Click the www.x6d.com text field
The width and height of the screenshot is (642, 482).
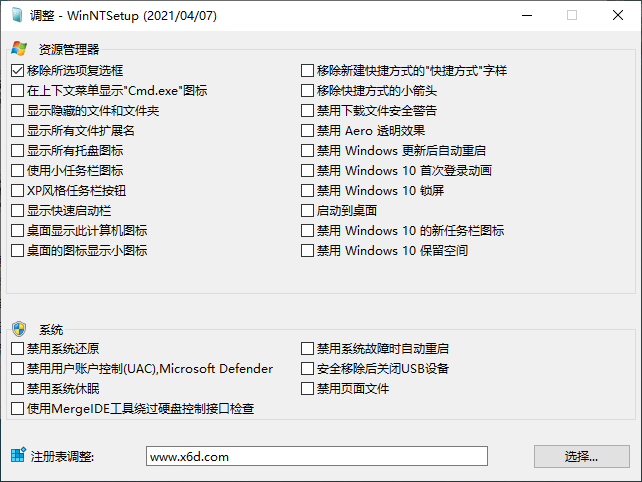pyautogui.click(x=316, y=457)
